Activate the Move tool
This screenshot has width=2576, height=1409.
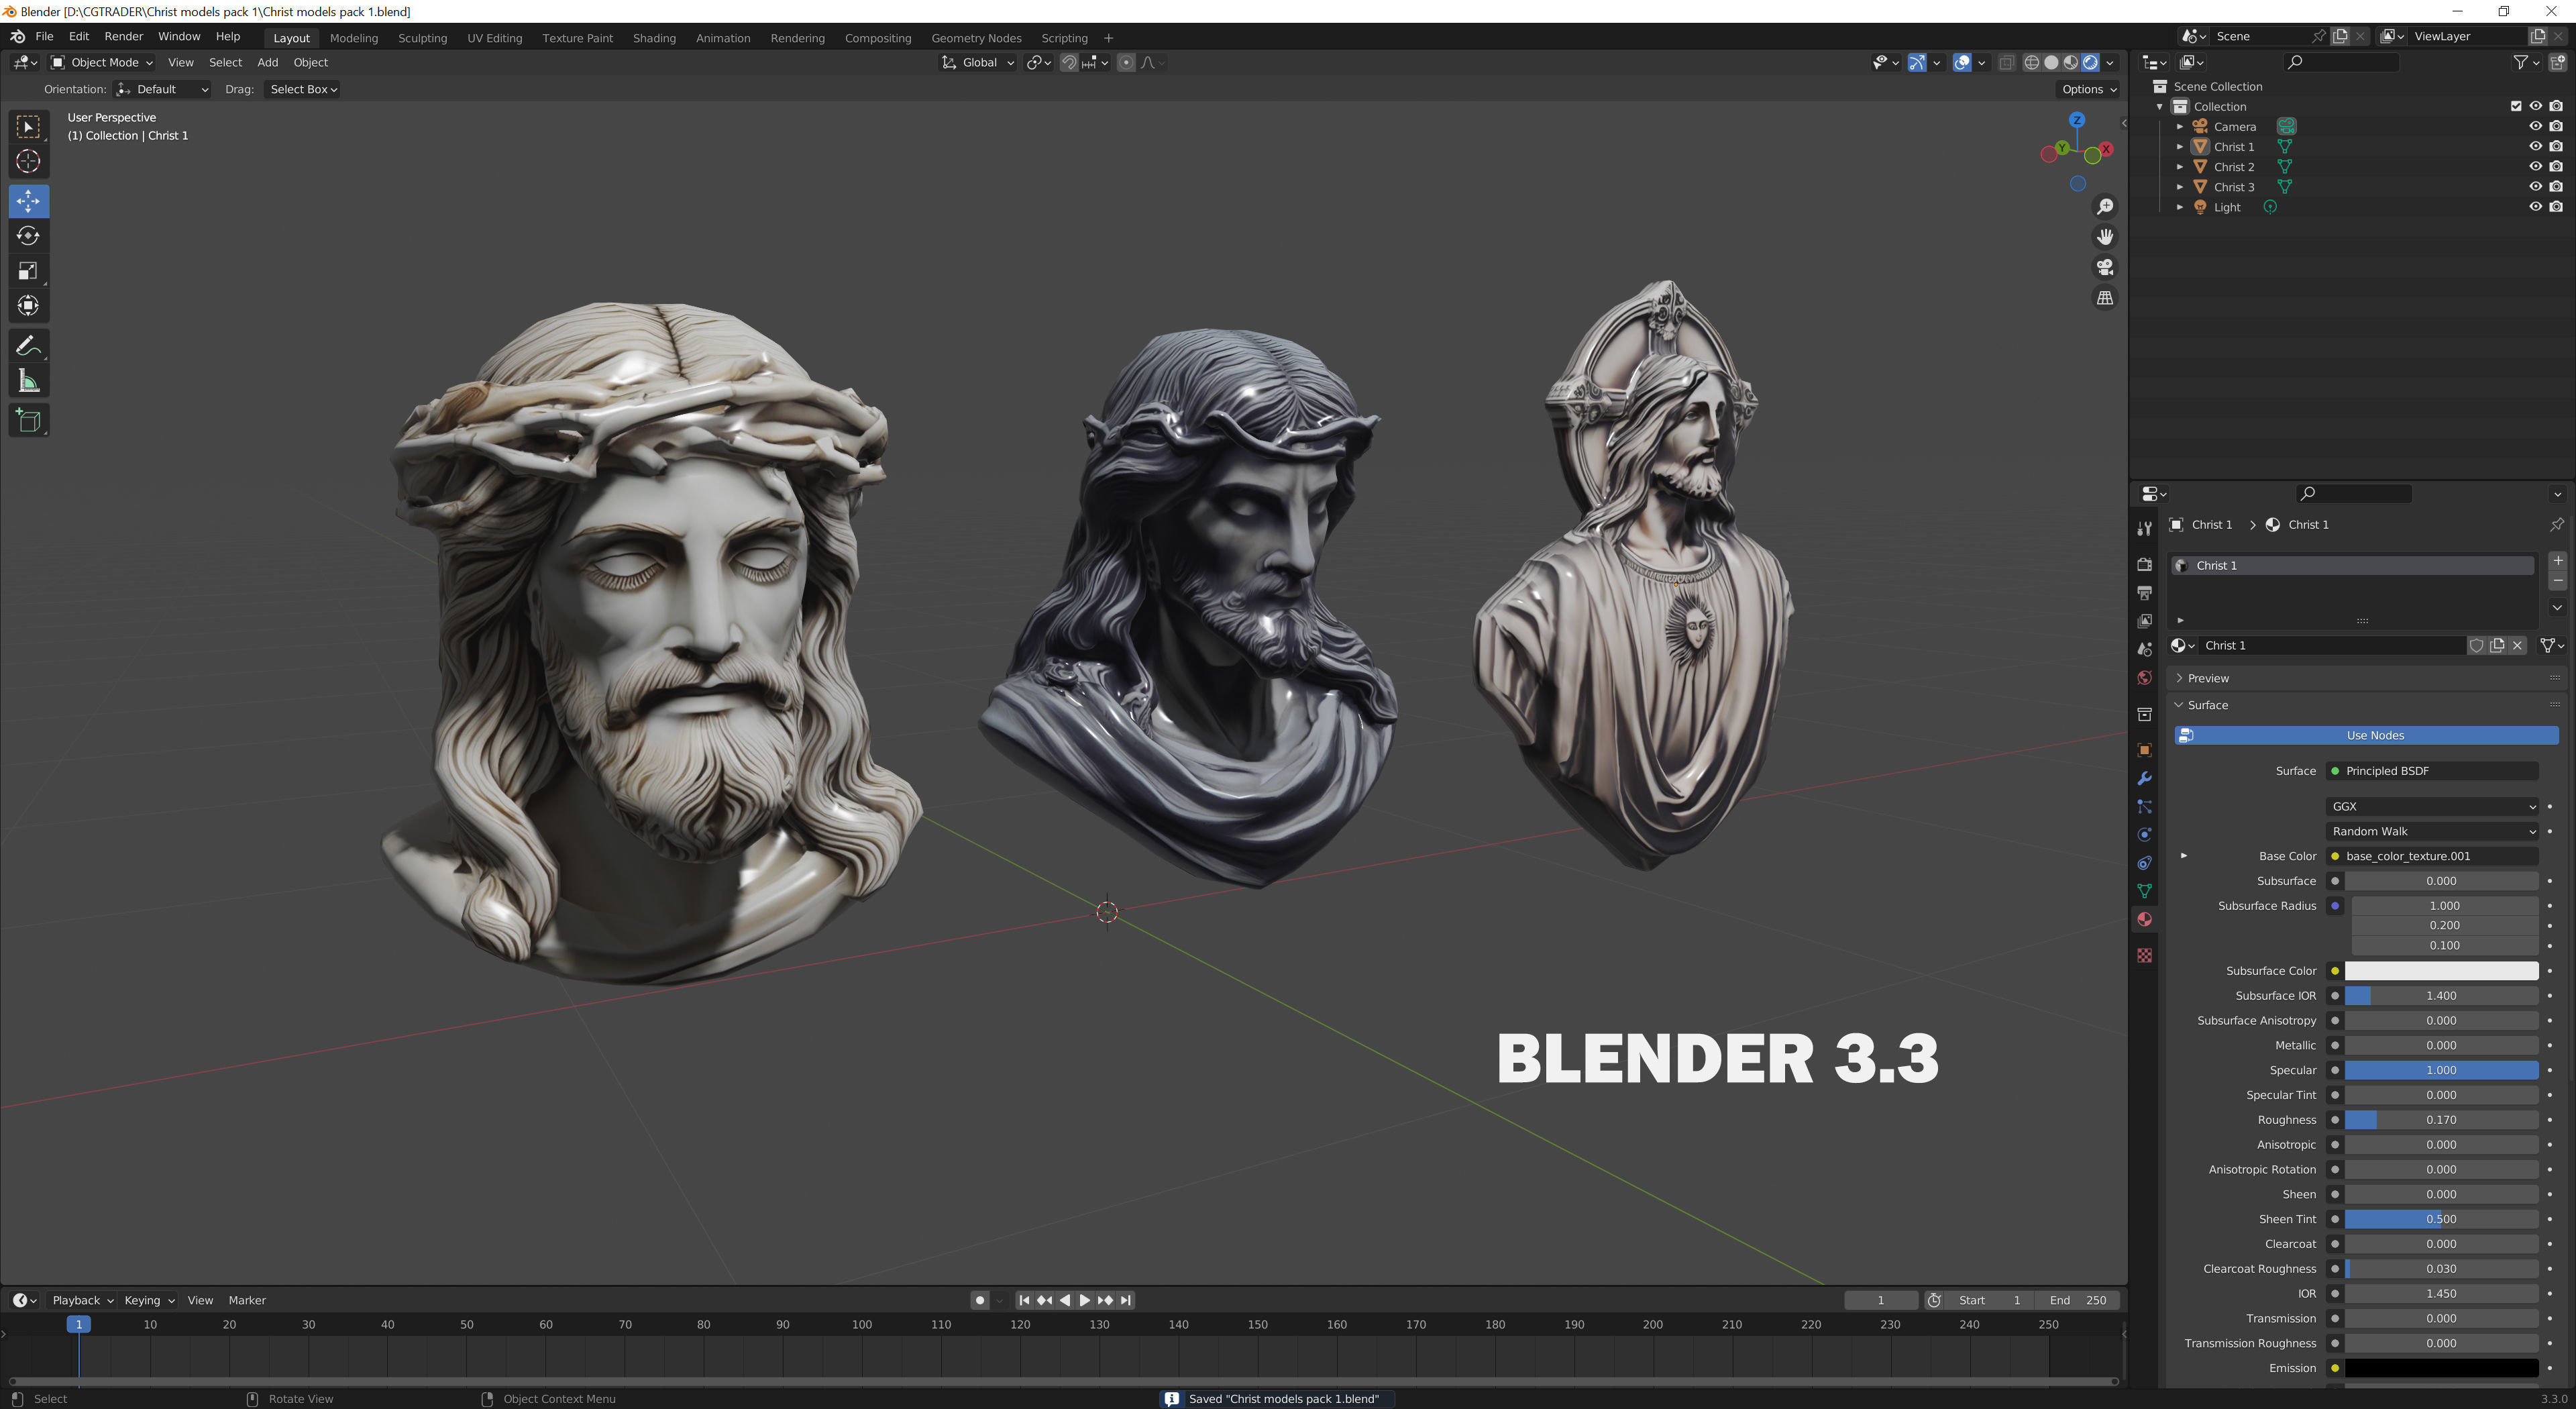(x=28, y=201)
